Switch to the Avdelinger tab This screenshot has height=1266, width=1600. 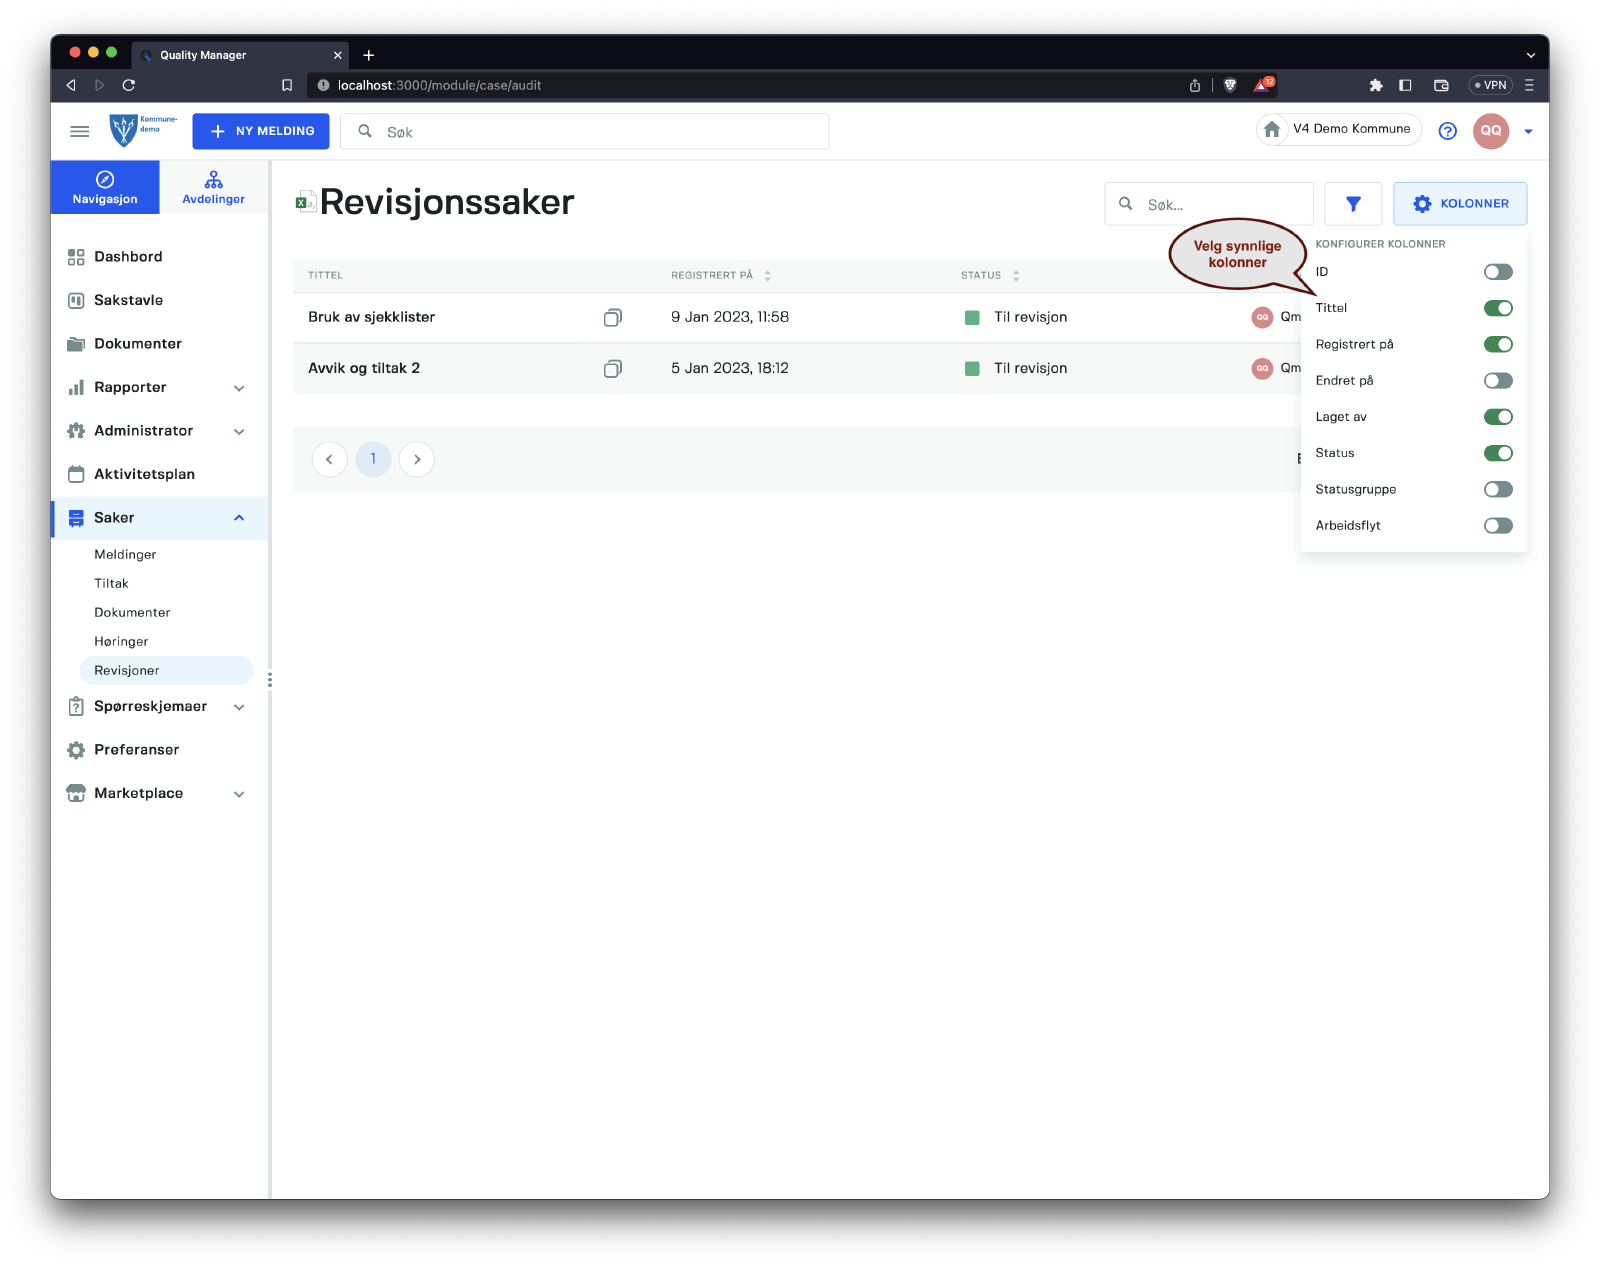click(x=213, y=187)
